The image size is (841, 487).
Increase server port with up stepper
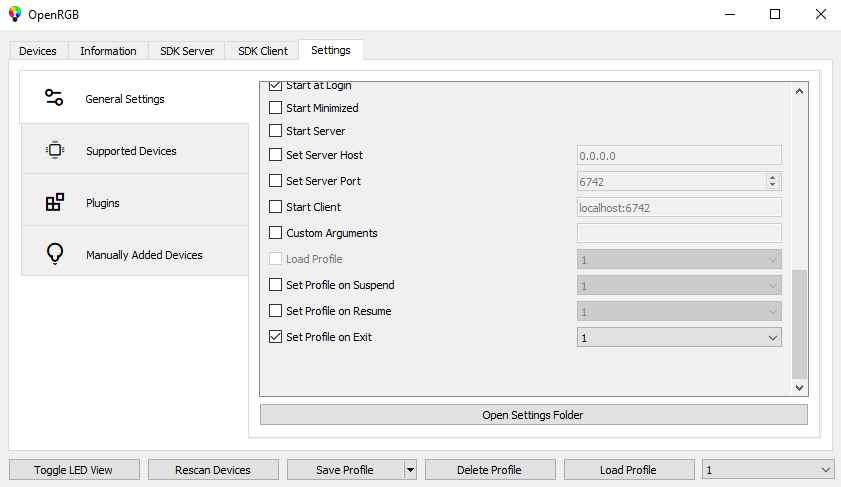[772, 178]
